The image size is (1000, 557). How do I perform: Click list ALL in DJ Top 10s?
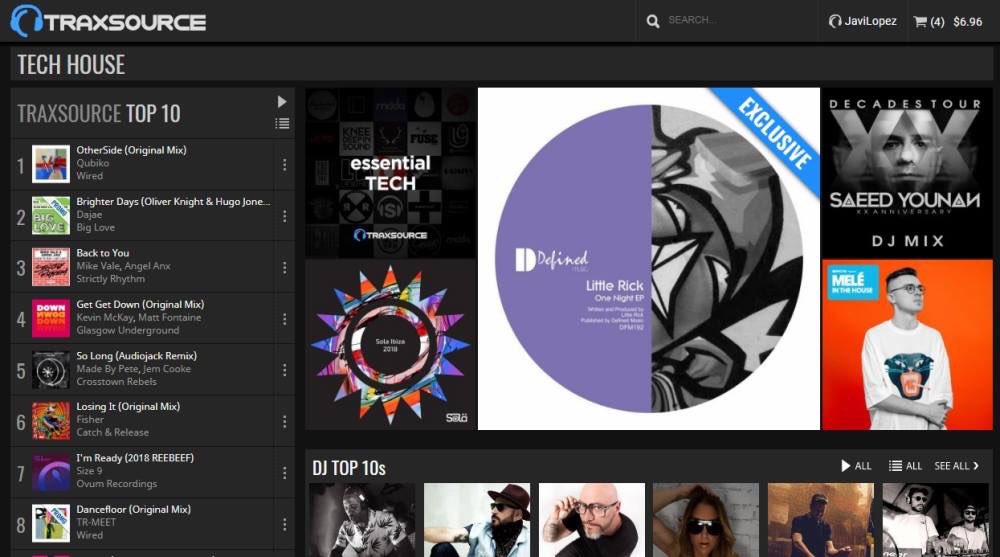coord(905,466)
